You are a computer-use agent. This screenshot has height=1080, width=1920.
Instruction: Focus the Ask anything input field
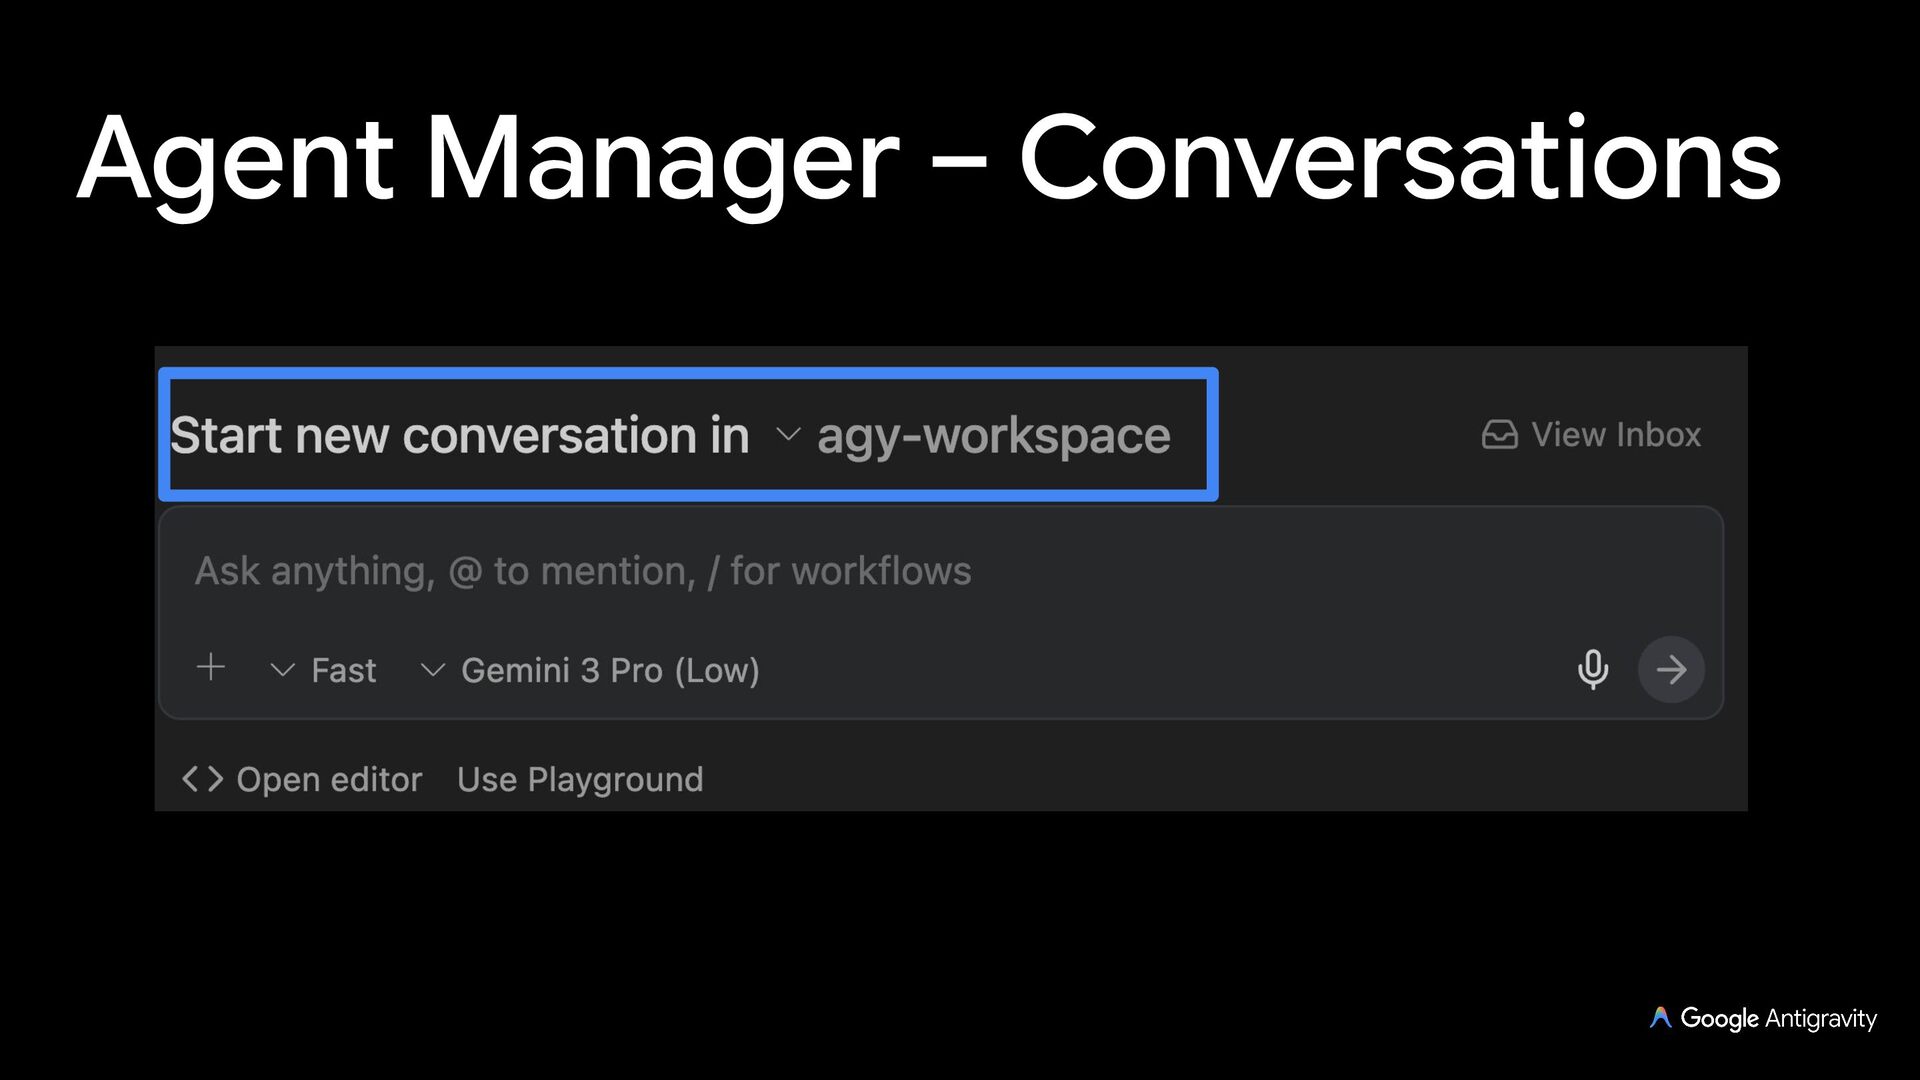(x=583, y=571)
